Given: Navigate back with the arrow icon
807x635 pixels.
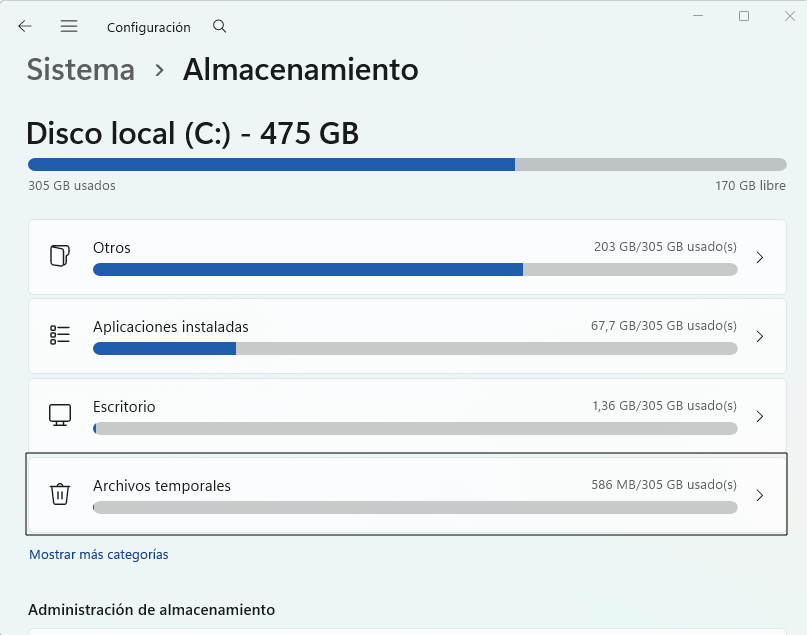Looking at the screenshot, I should point(24,26).
